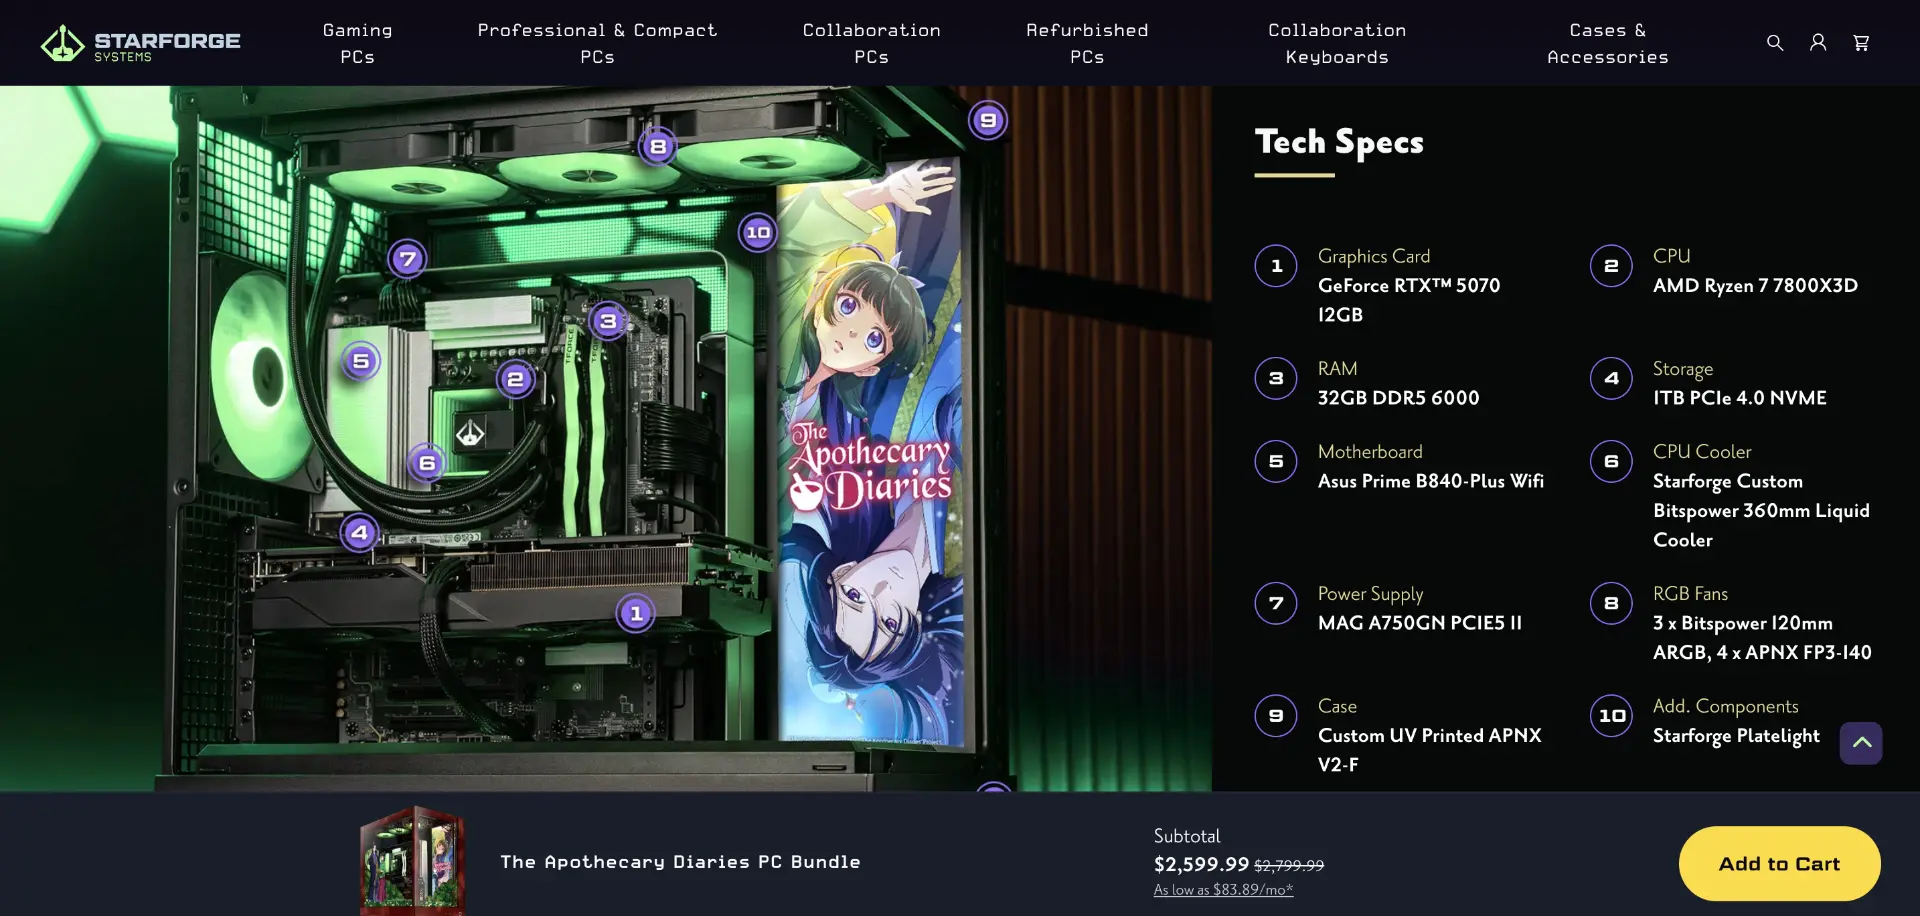
Task: Click the $2,599.99 subtotal price
Action: 1201,864
